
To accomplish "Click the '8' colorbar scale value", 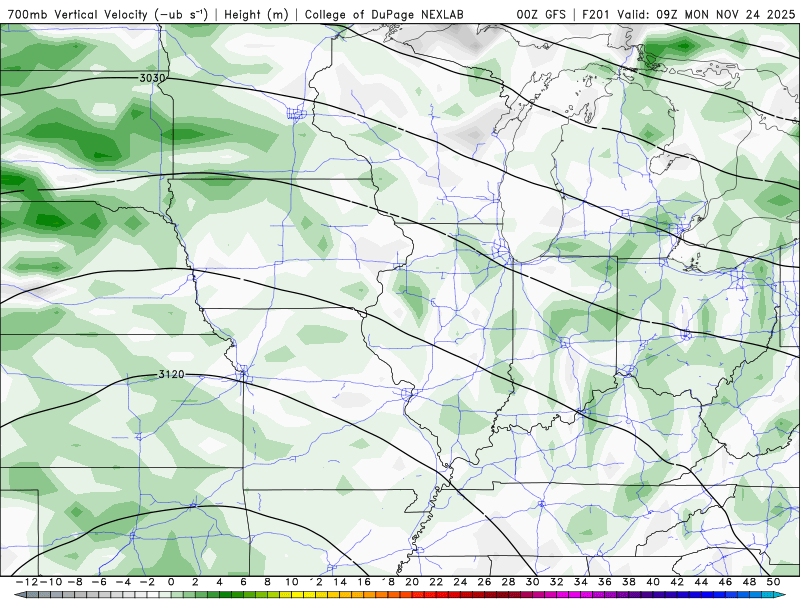I will click(x=267, y=582).
